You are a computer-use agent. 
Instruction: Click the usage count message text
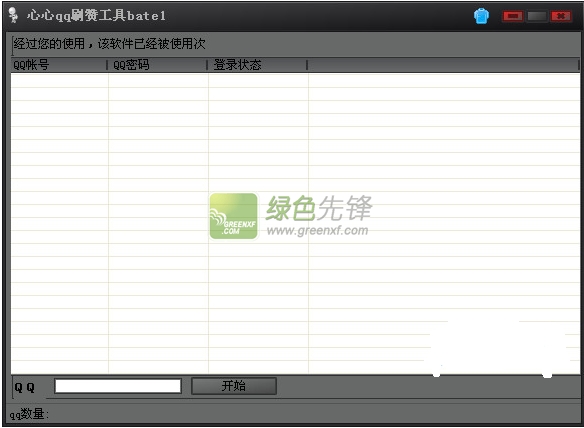pyautogui.click(x=109, y=44)
